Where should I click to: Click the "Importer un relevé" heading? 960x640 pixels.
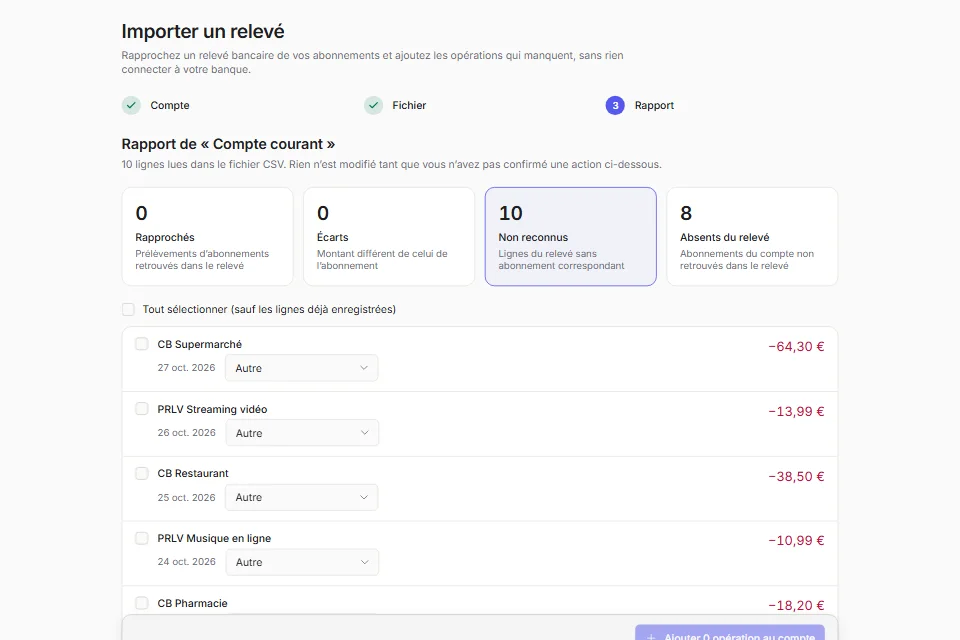203,31
